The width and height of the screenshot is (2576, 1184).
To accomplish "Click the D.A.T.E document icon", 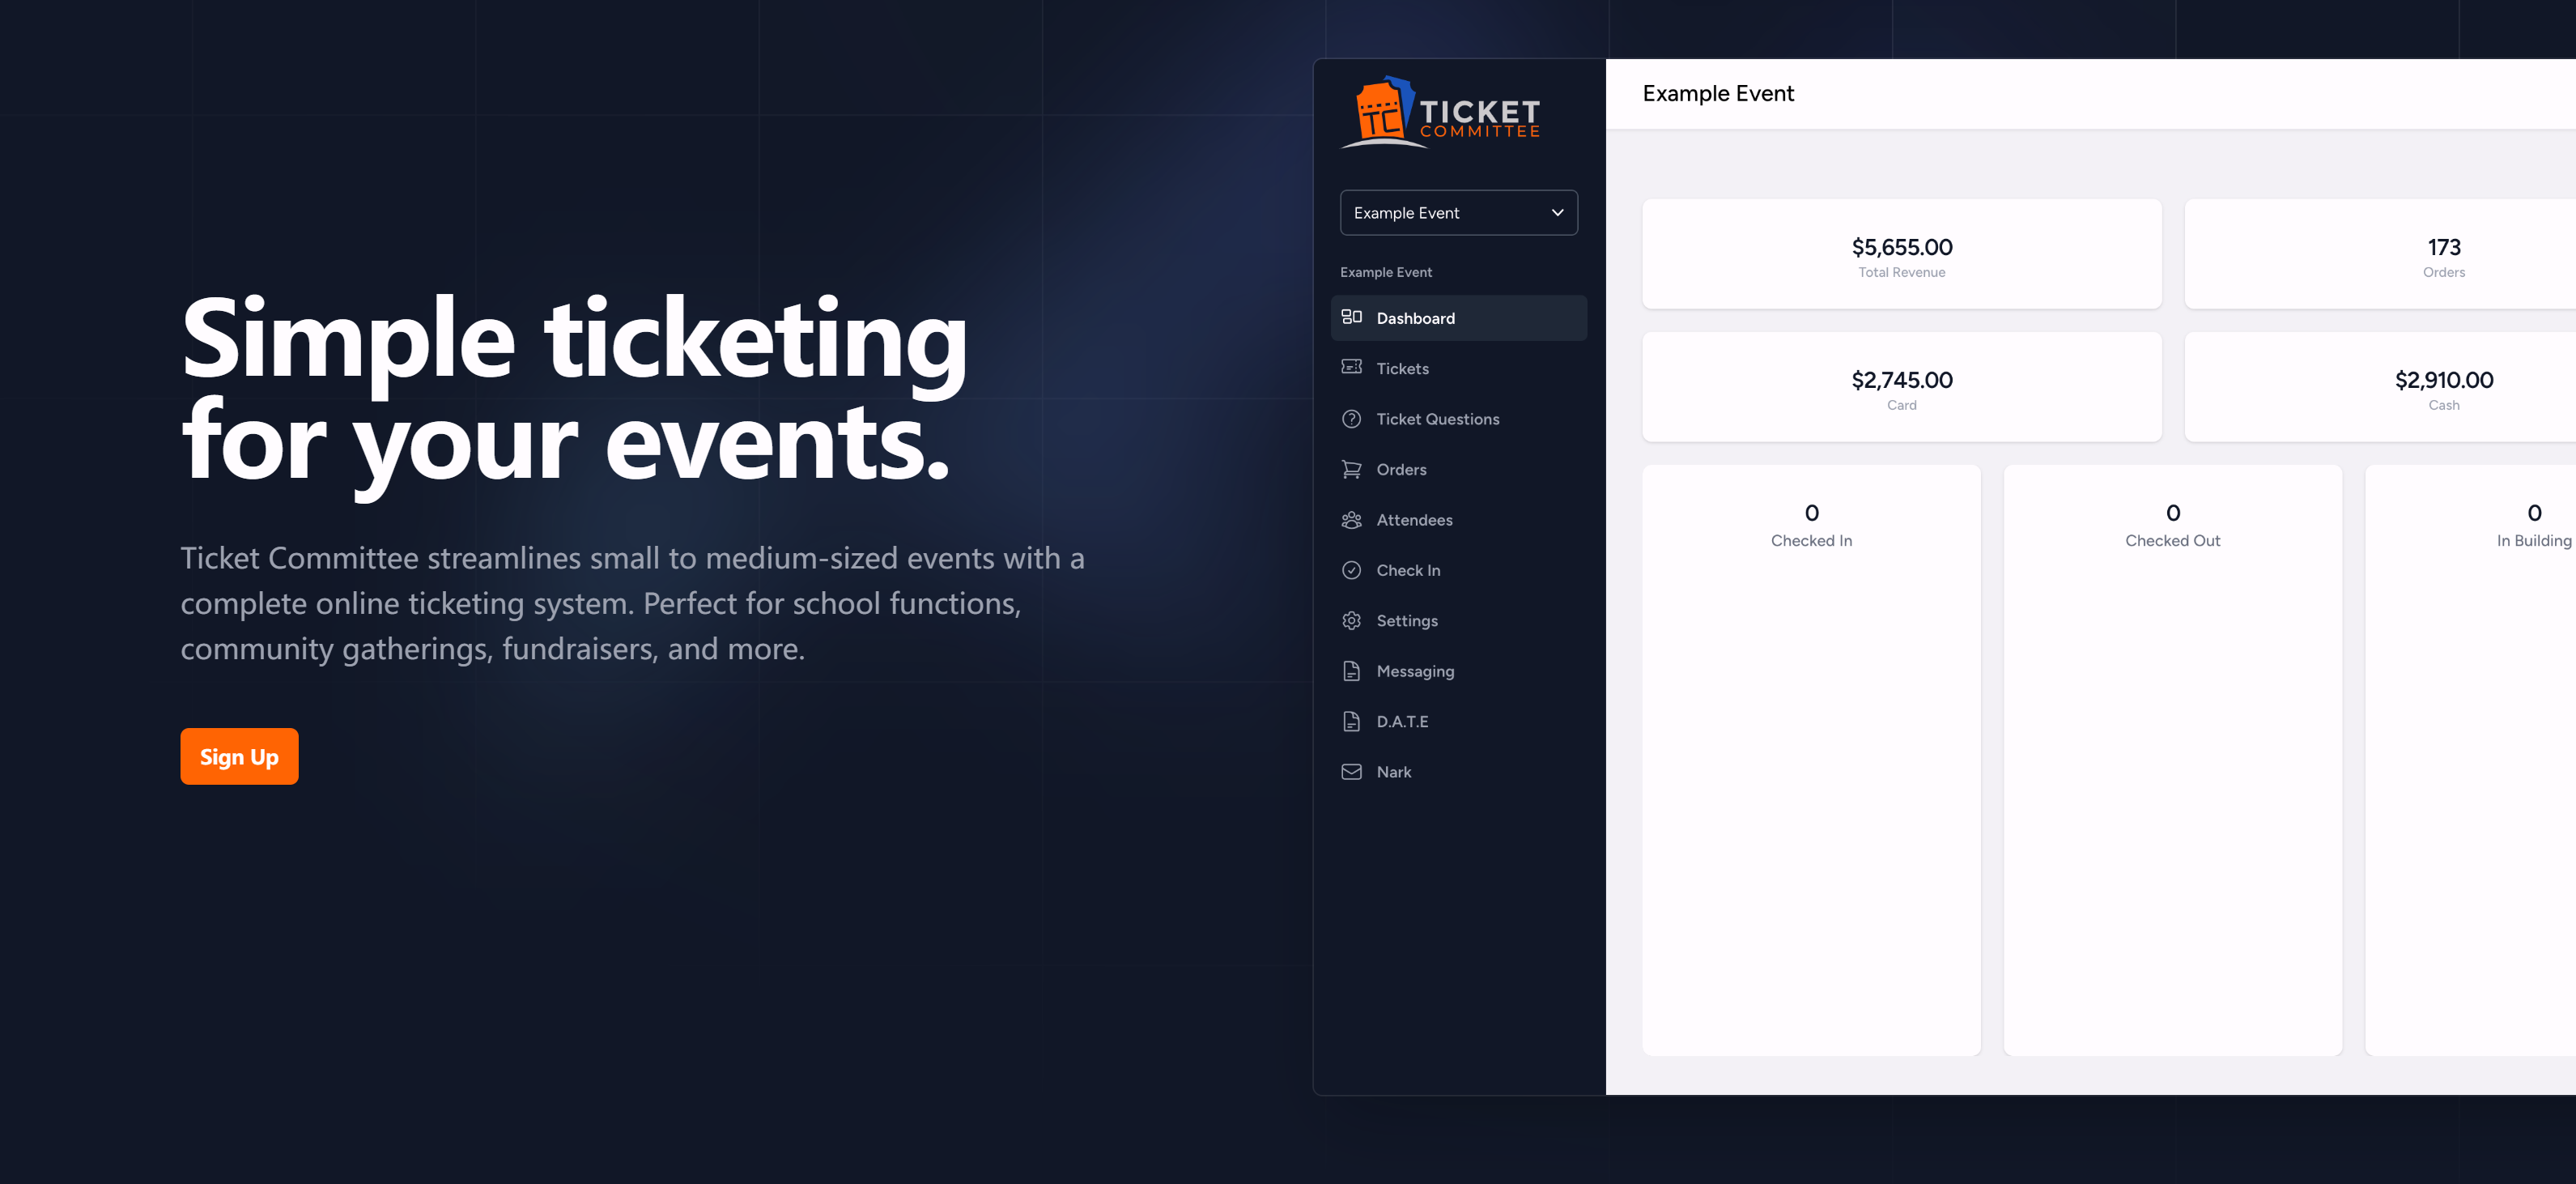I will (x=1351, y=721).
